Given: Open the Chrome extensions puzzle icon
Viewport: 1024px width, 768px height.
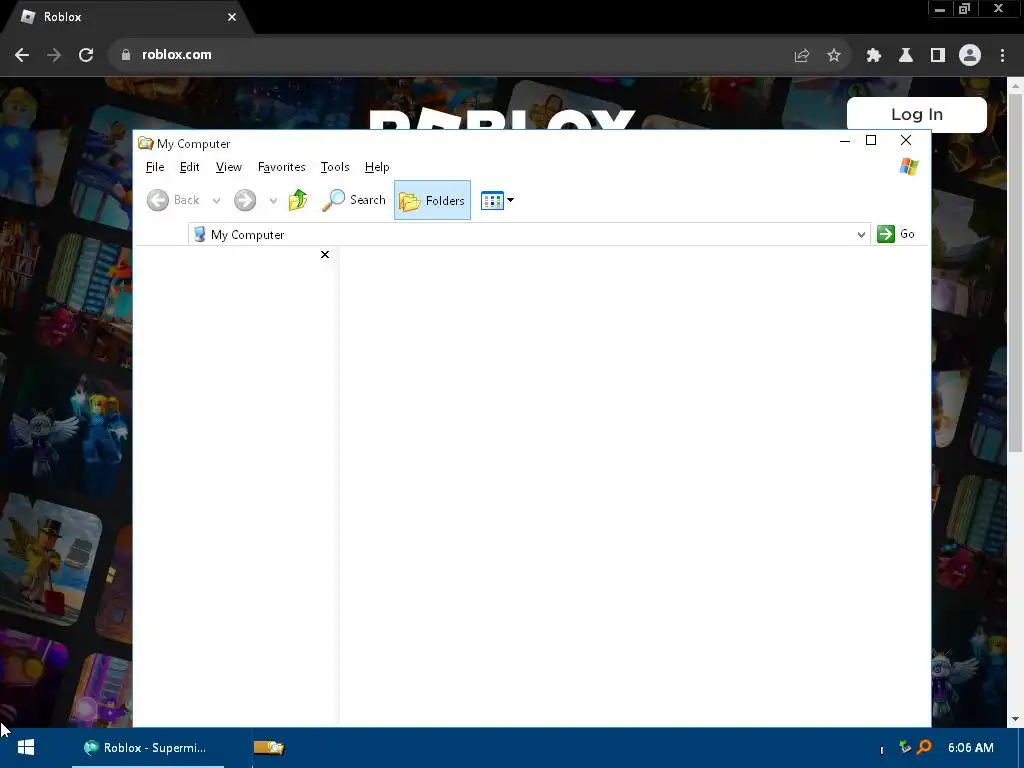Looking at the screenshot, I should tap(873, 56).
